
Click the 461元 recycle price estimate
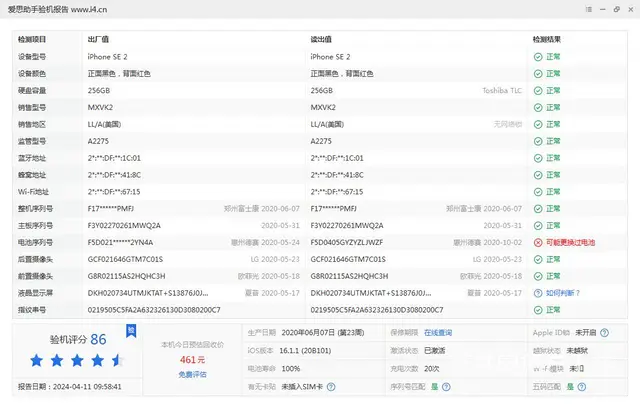[192, 360]
